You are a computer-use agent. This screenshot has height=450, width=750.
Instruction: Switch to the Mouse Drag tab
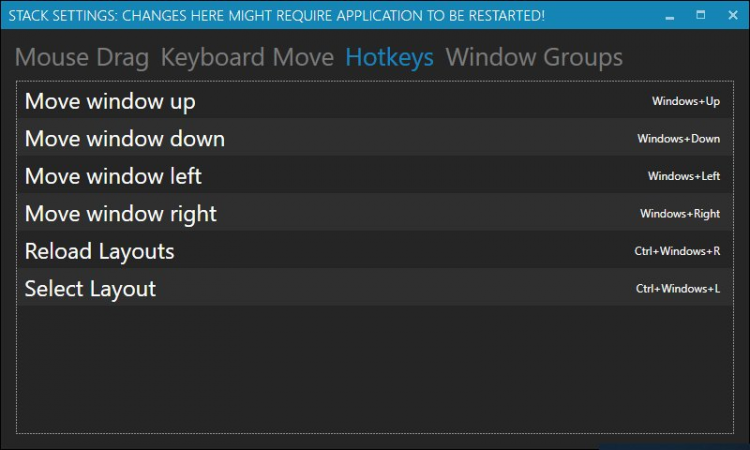point(82,58)
